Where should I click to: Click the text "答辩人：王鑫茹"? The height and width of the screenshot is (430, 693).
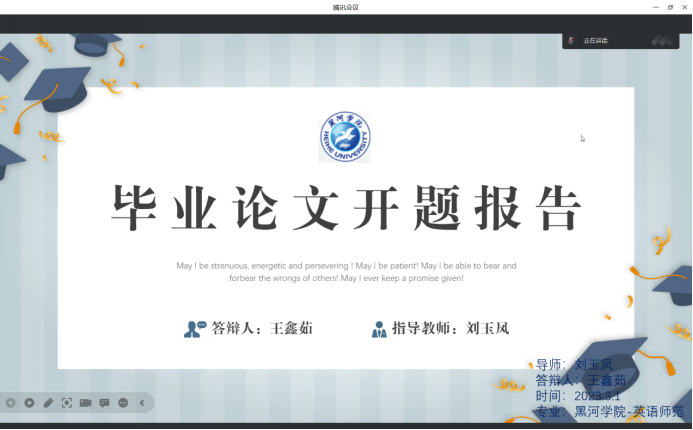(x=262, y=328)
